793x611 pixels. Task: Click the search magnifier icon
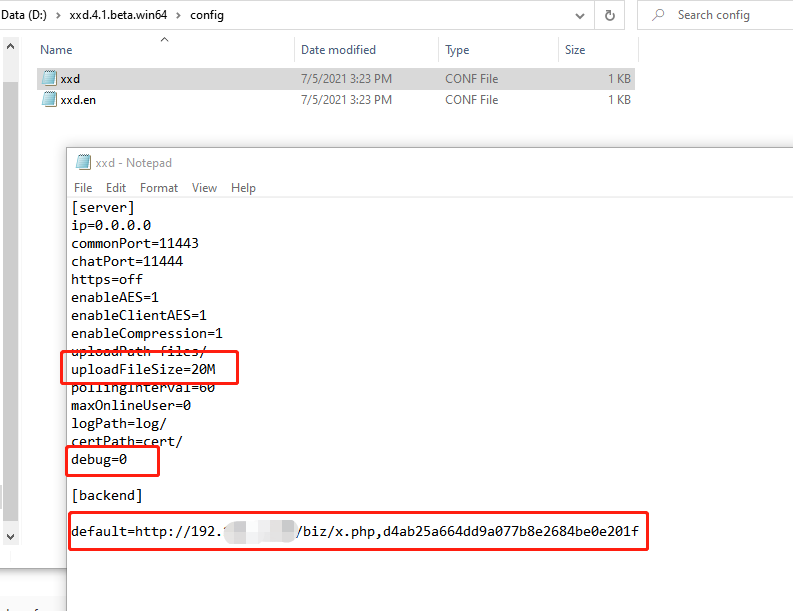[658, 15]
